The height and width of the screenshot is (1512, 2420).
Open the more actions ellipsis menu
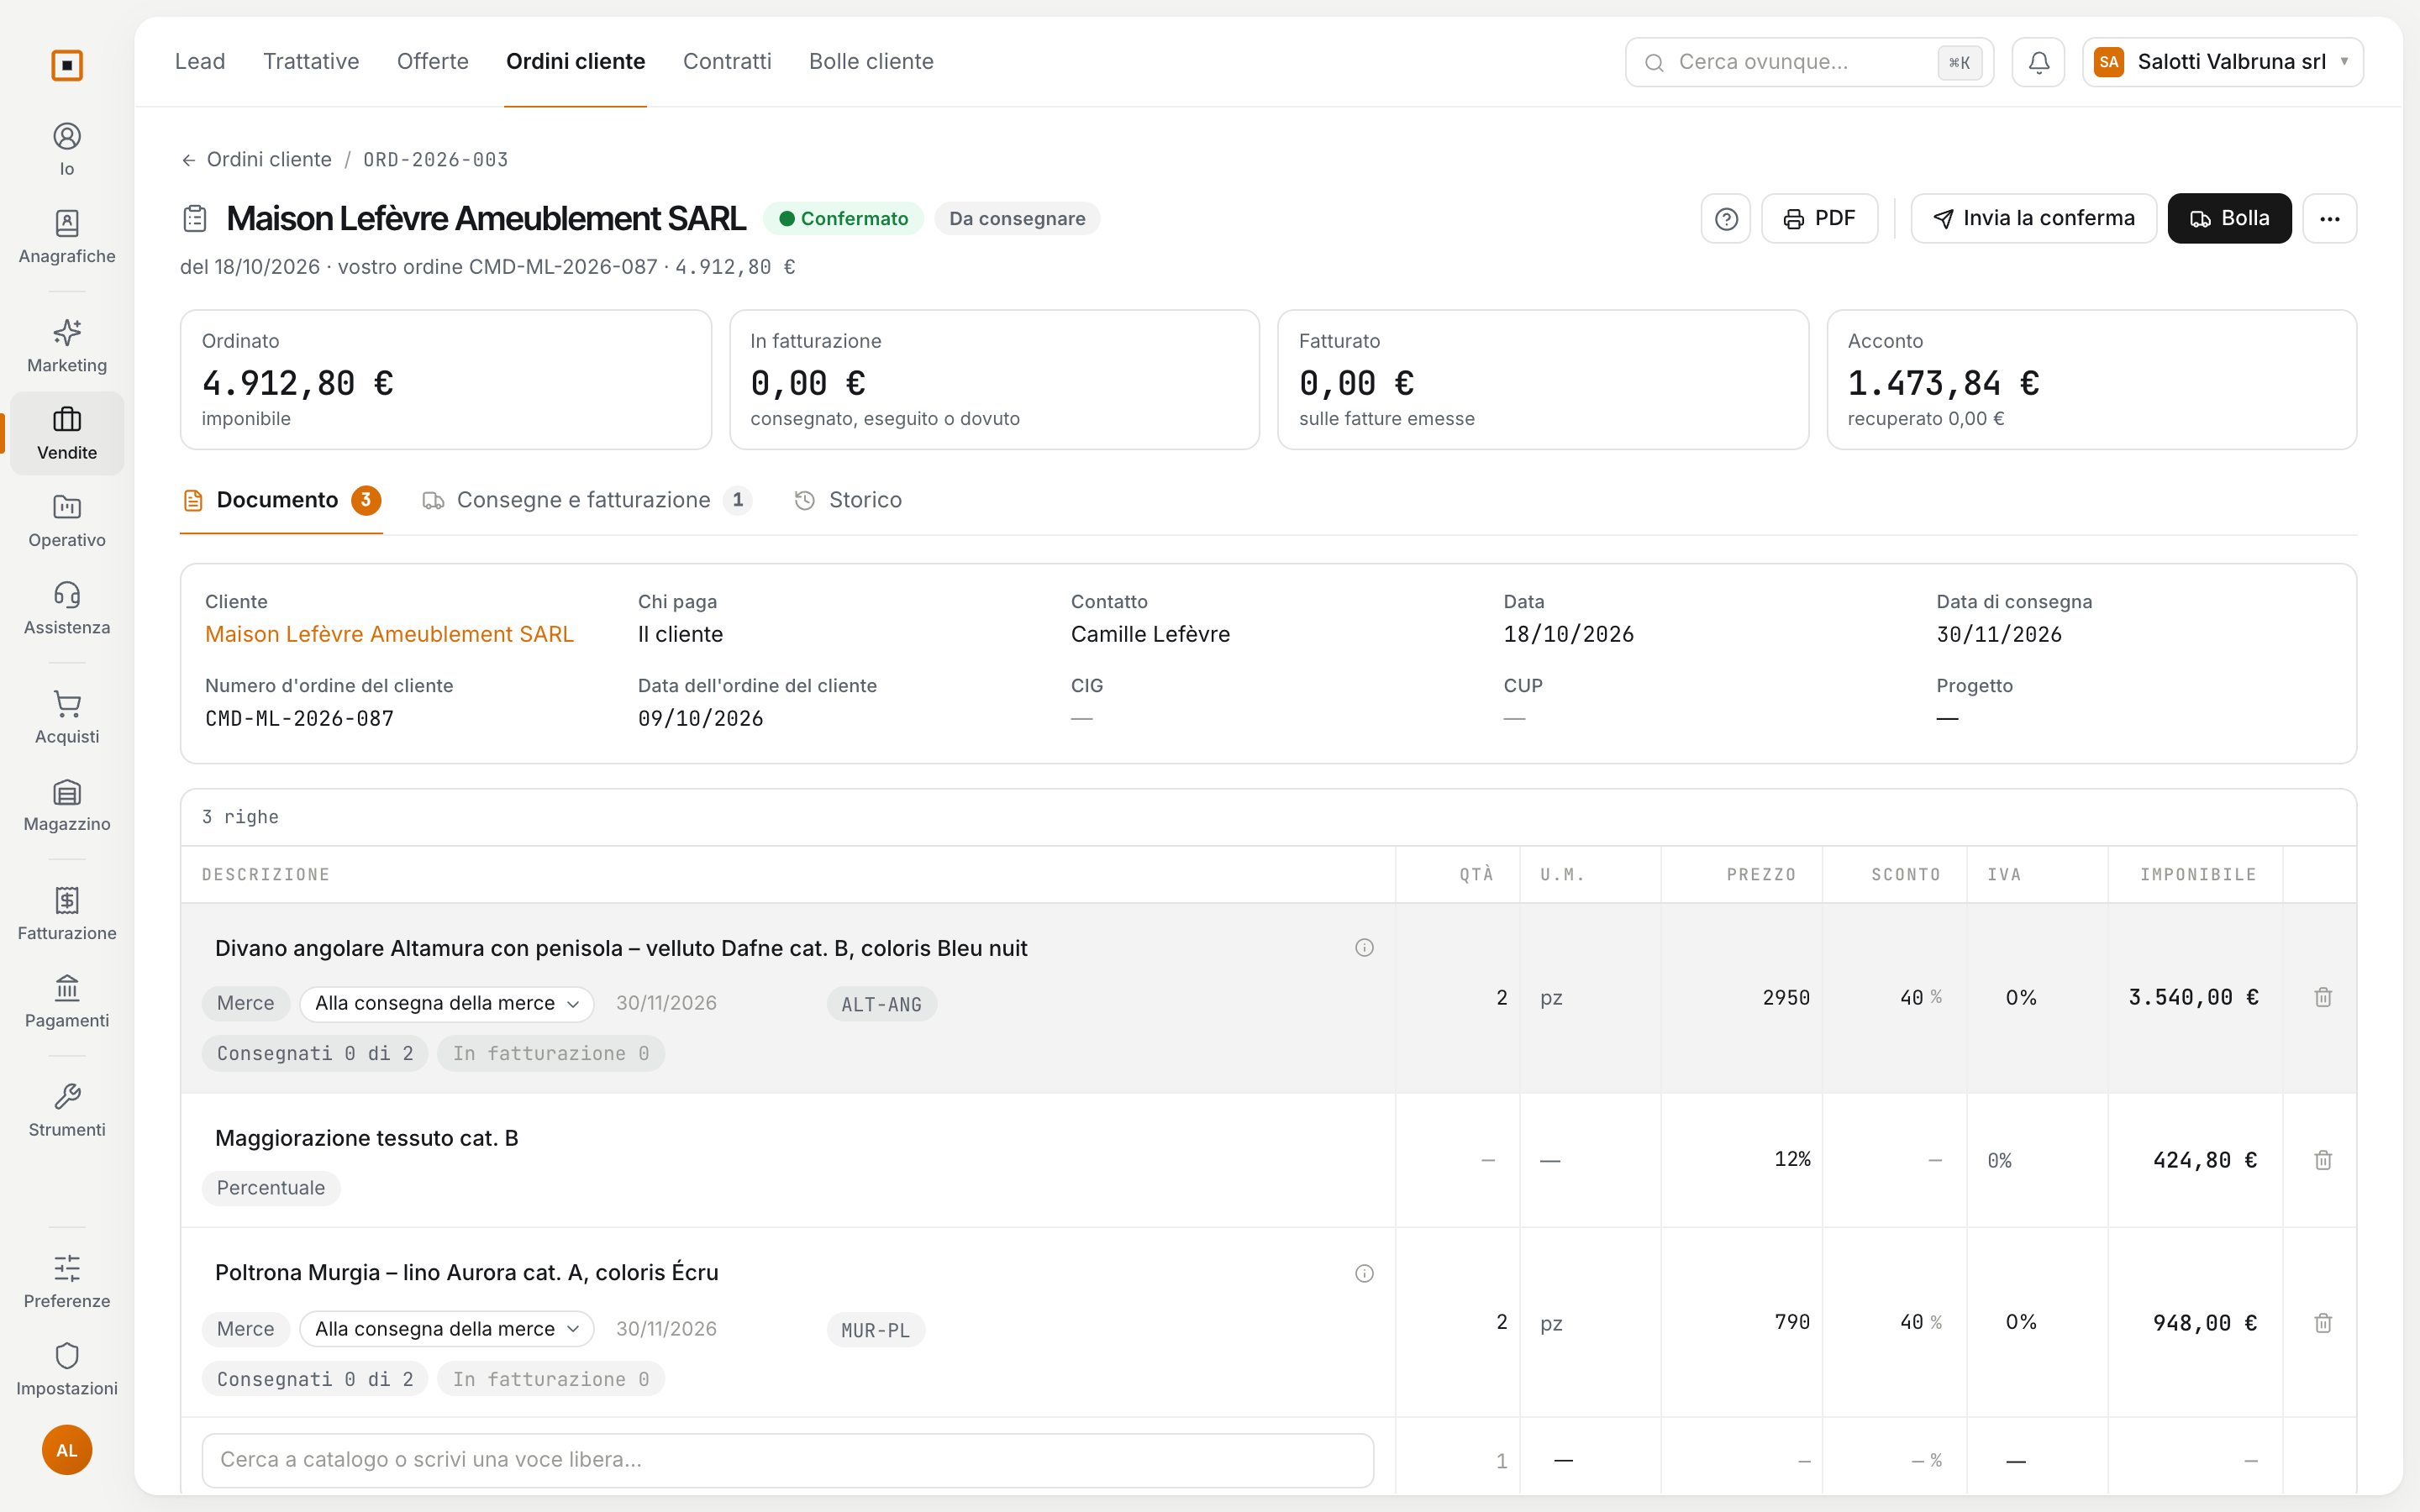tap(2329, 218)
